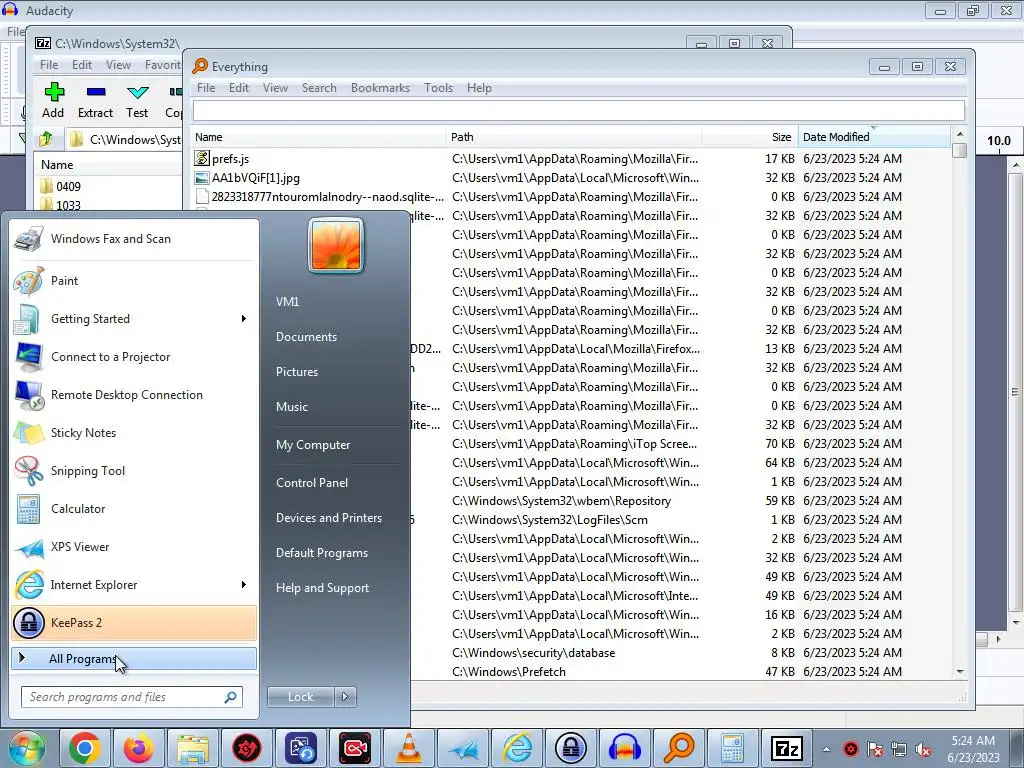Click Test in the 7-Zip toolbar
This screenshot has height=768, width=1024.
(x=137, y=101)
